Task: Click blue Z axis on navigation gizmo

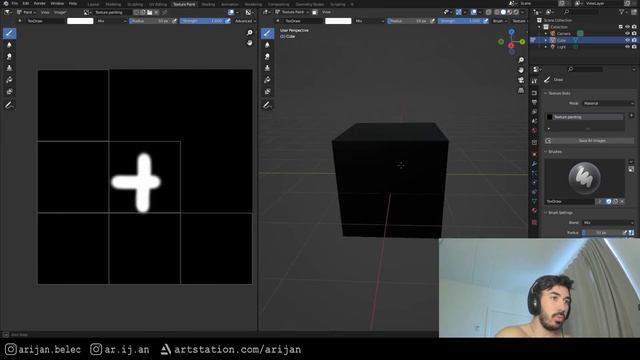Action: pyautogui.click(x=511, y=31)
